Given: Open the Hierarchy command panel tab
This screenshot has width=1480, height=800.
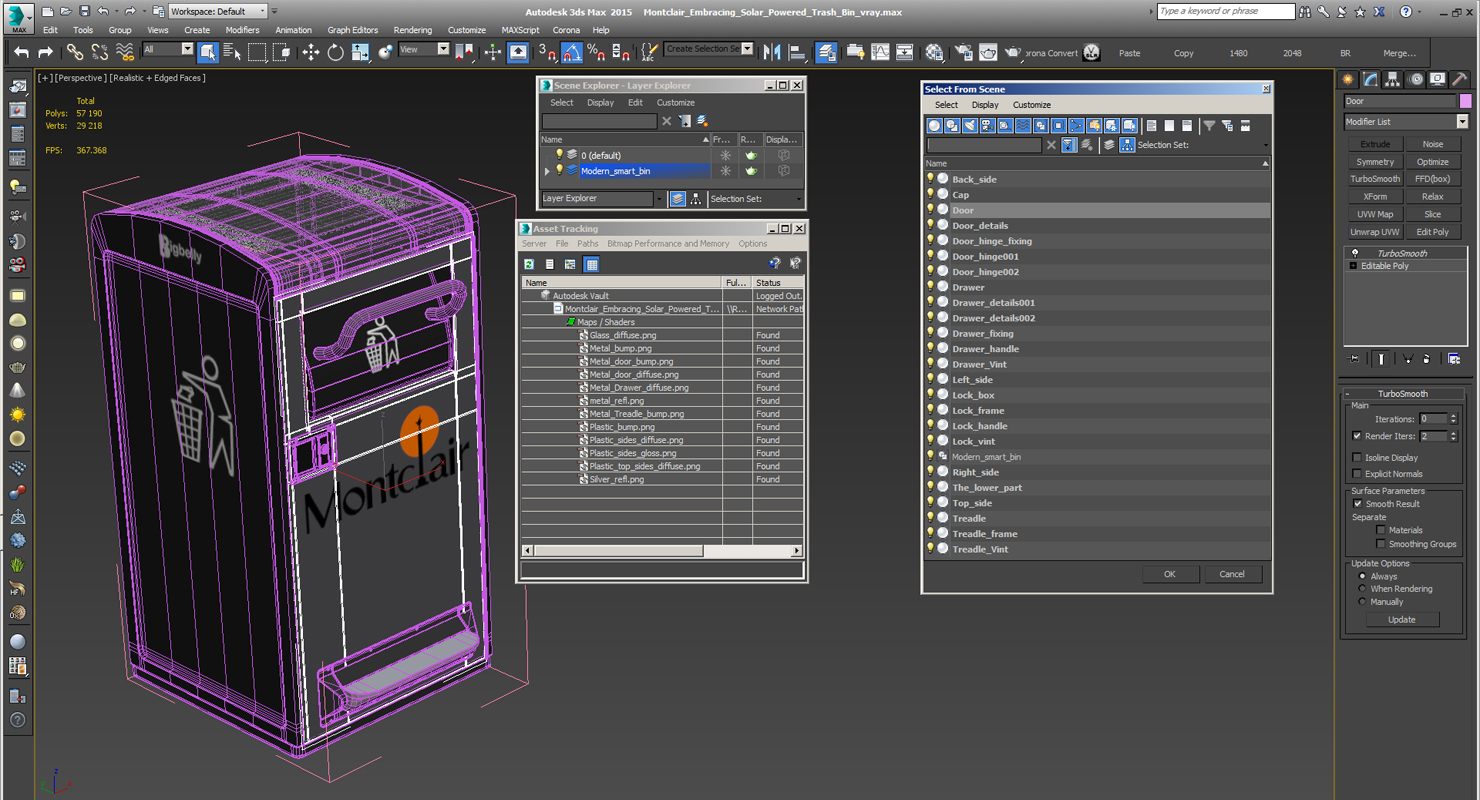Looking at the screenshot, I should point(1393,79).
